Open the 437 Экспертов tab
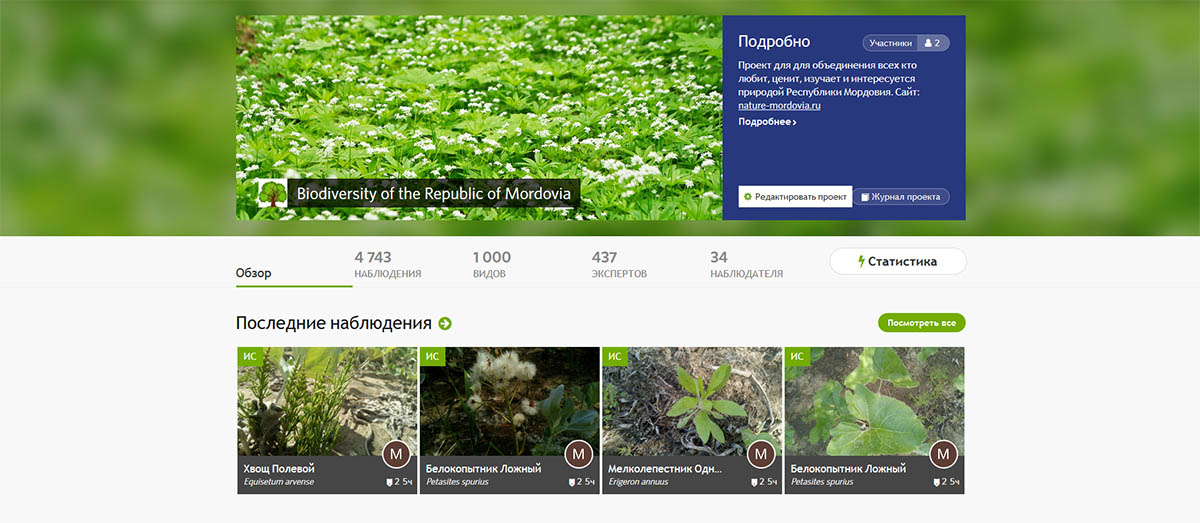Image resolution: width=1200 pixels, height=523 pixels. (619, 265)
